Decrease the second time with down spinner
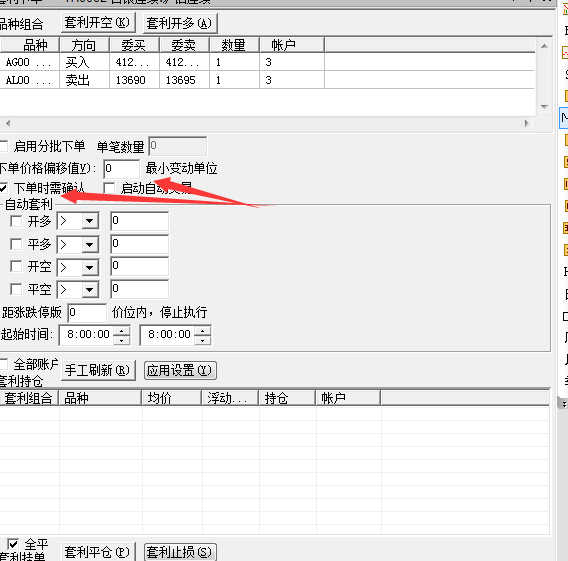This screenshot has width=568, height=561. click(x=203, y=340)
